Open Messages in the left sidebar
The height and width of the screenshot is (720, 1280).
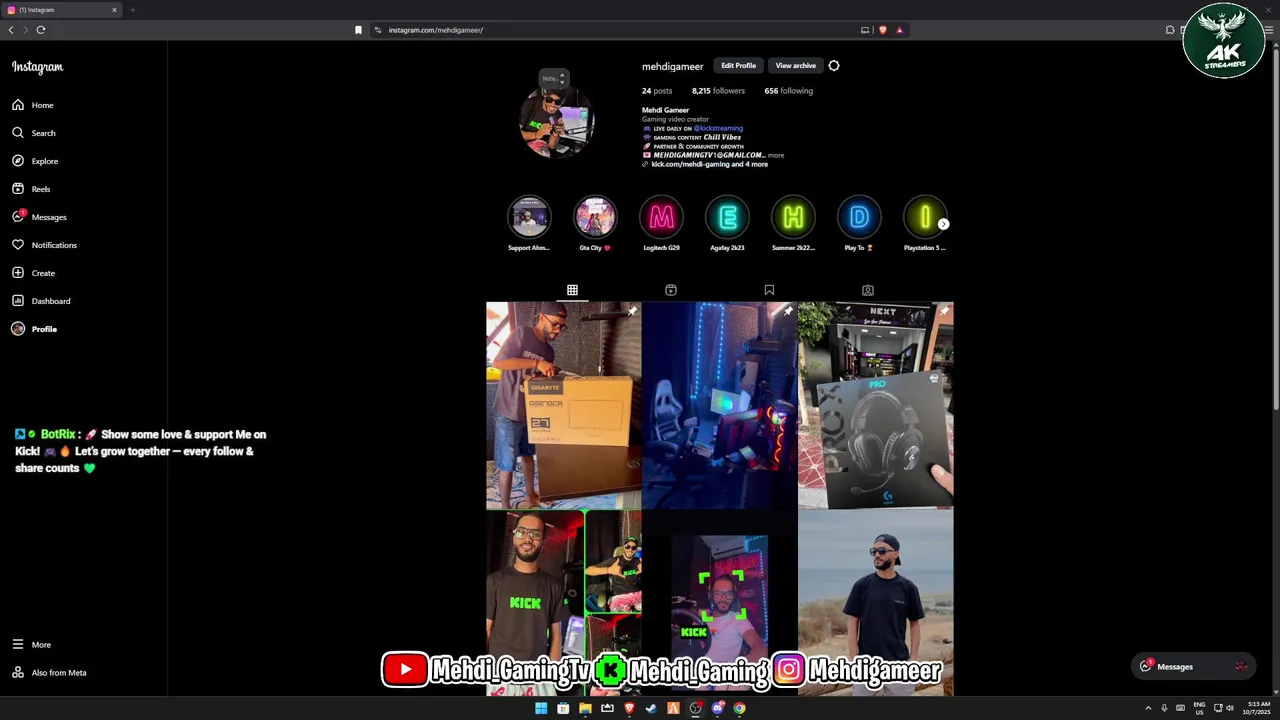(39, 217)
